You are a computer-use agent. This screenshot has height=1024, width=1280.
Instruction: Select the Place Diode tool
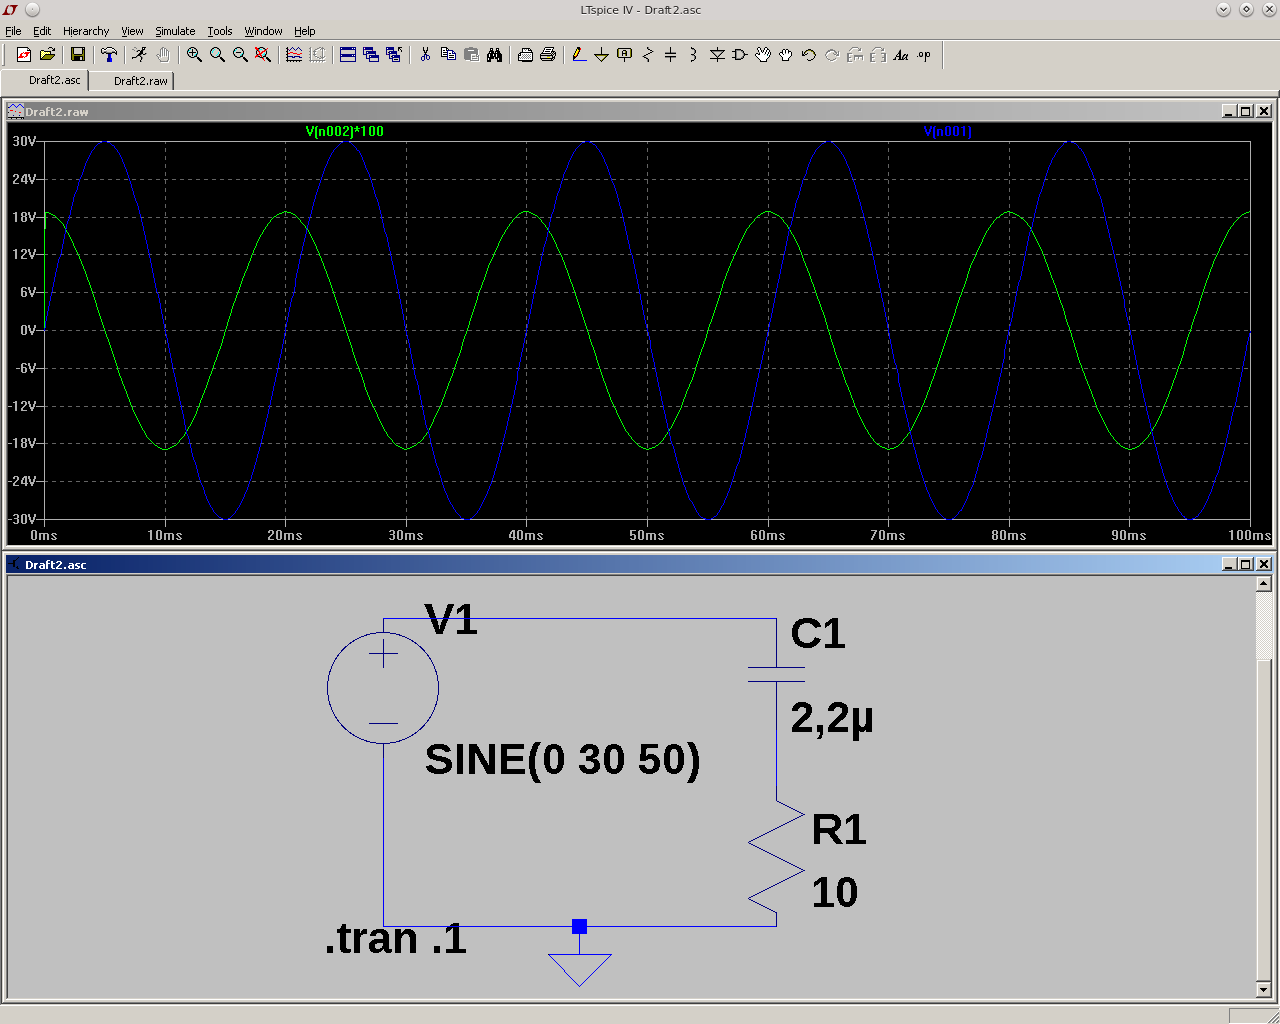(x=717, y=55)
